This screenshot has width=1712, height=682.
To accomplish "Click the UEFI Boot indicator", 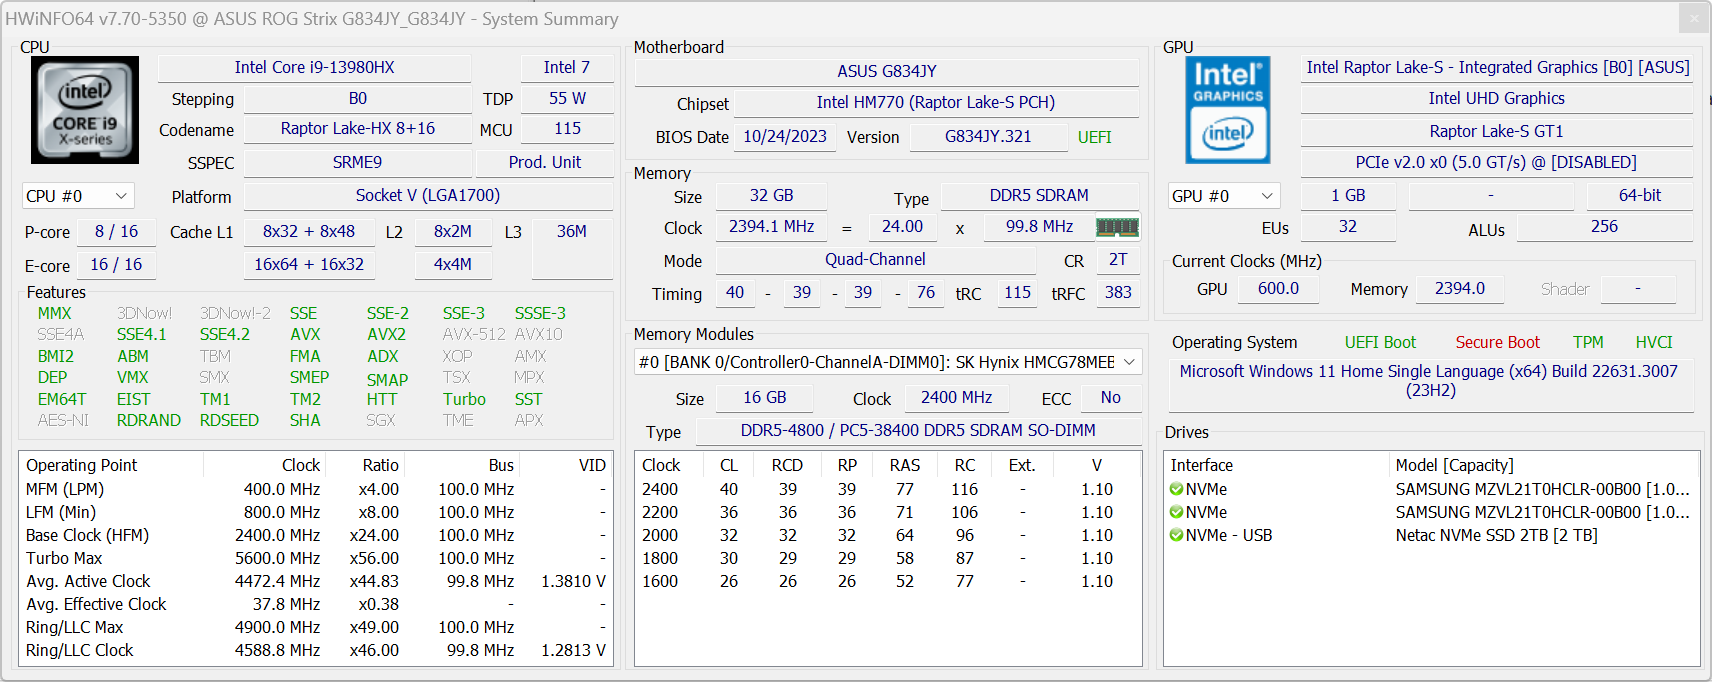I will pos(1380,342).
